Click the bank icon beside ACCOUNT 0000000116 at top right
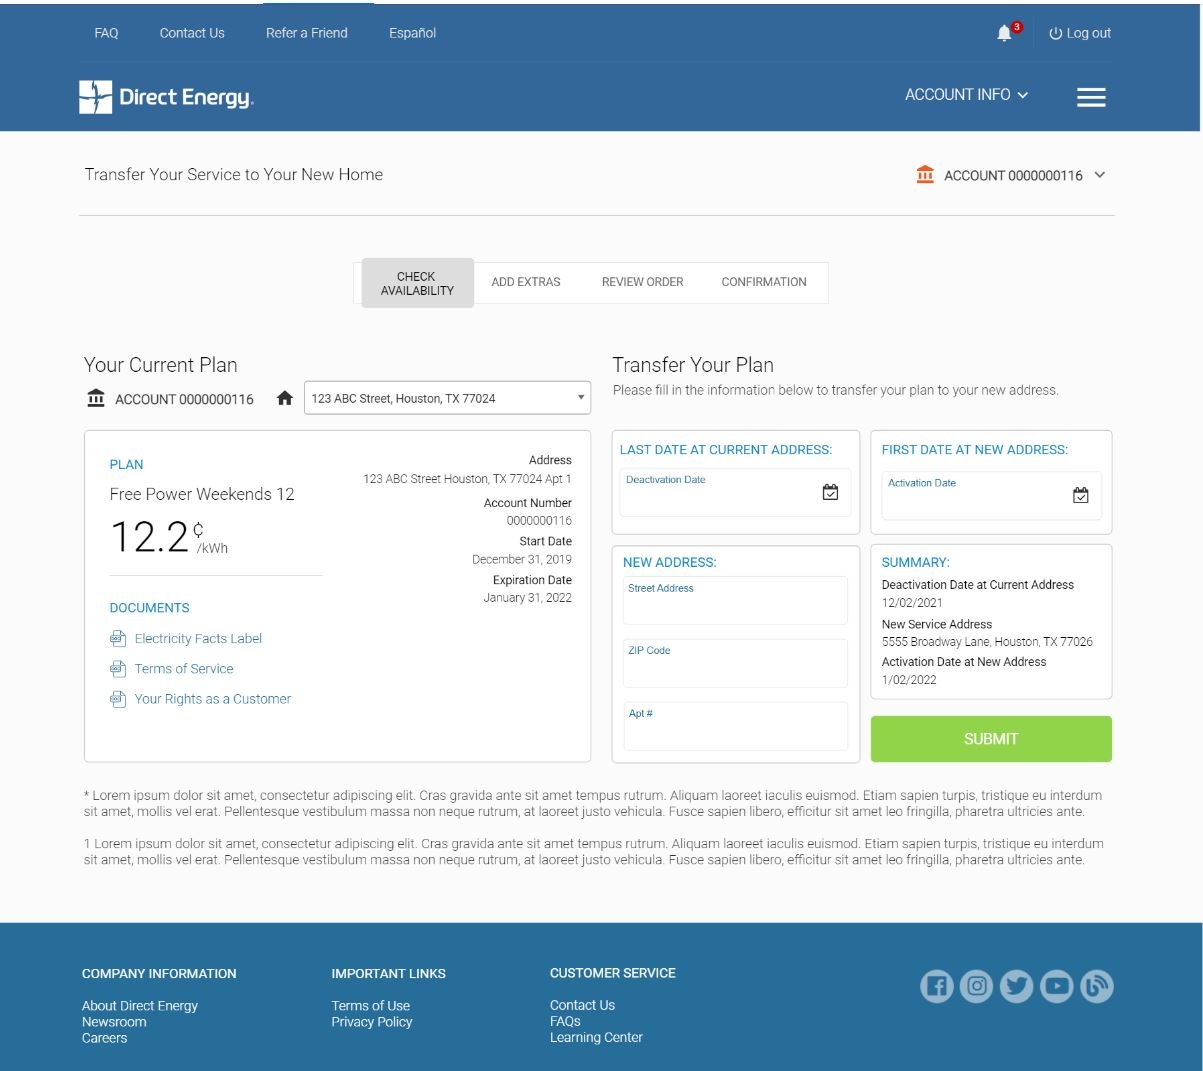Viewport: 1203px width, 1071px height. click(925, 175)
